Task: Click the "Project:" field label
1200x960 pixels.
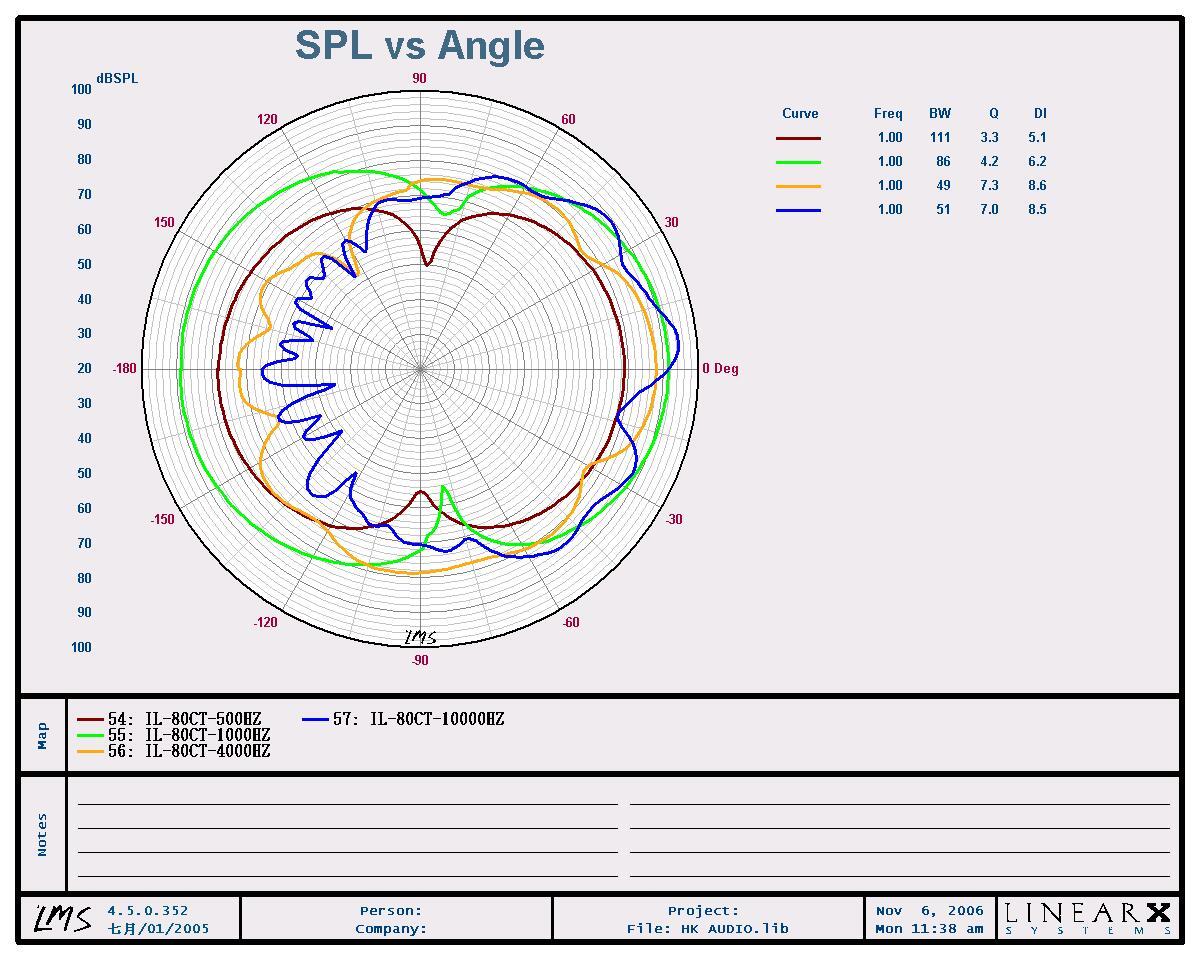Action: [703, 911]
